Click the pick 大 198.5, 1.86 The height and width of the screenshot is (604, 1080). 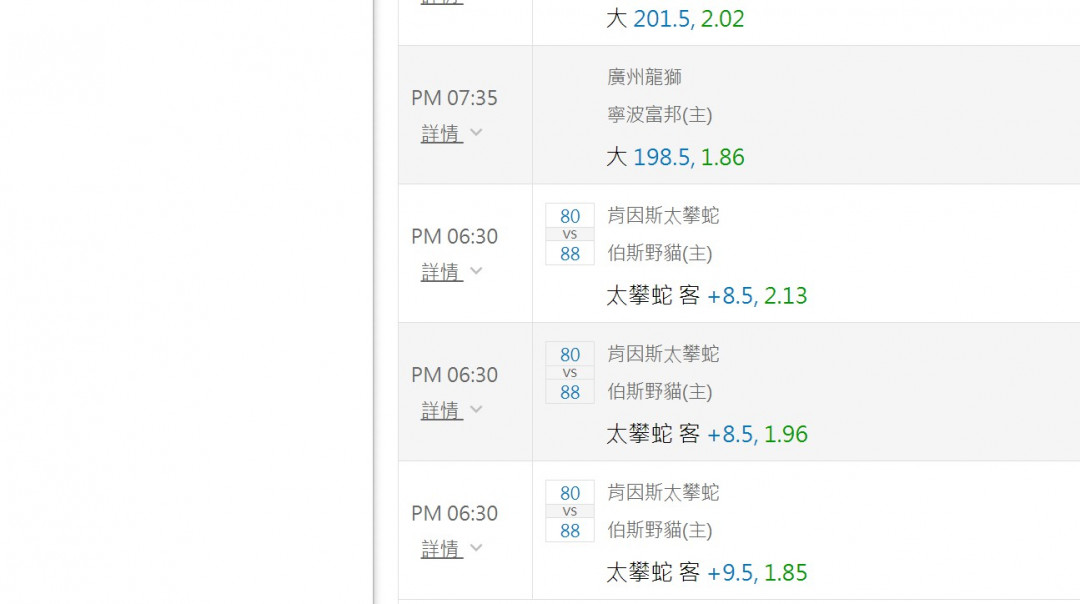[x=675, y=157]
